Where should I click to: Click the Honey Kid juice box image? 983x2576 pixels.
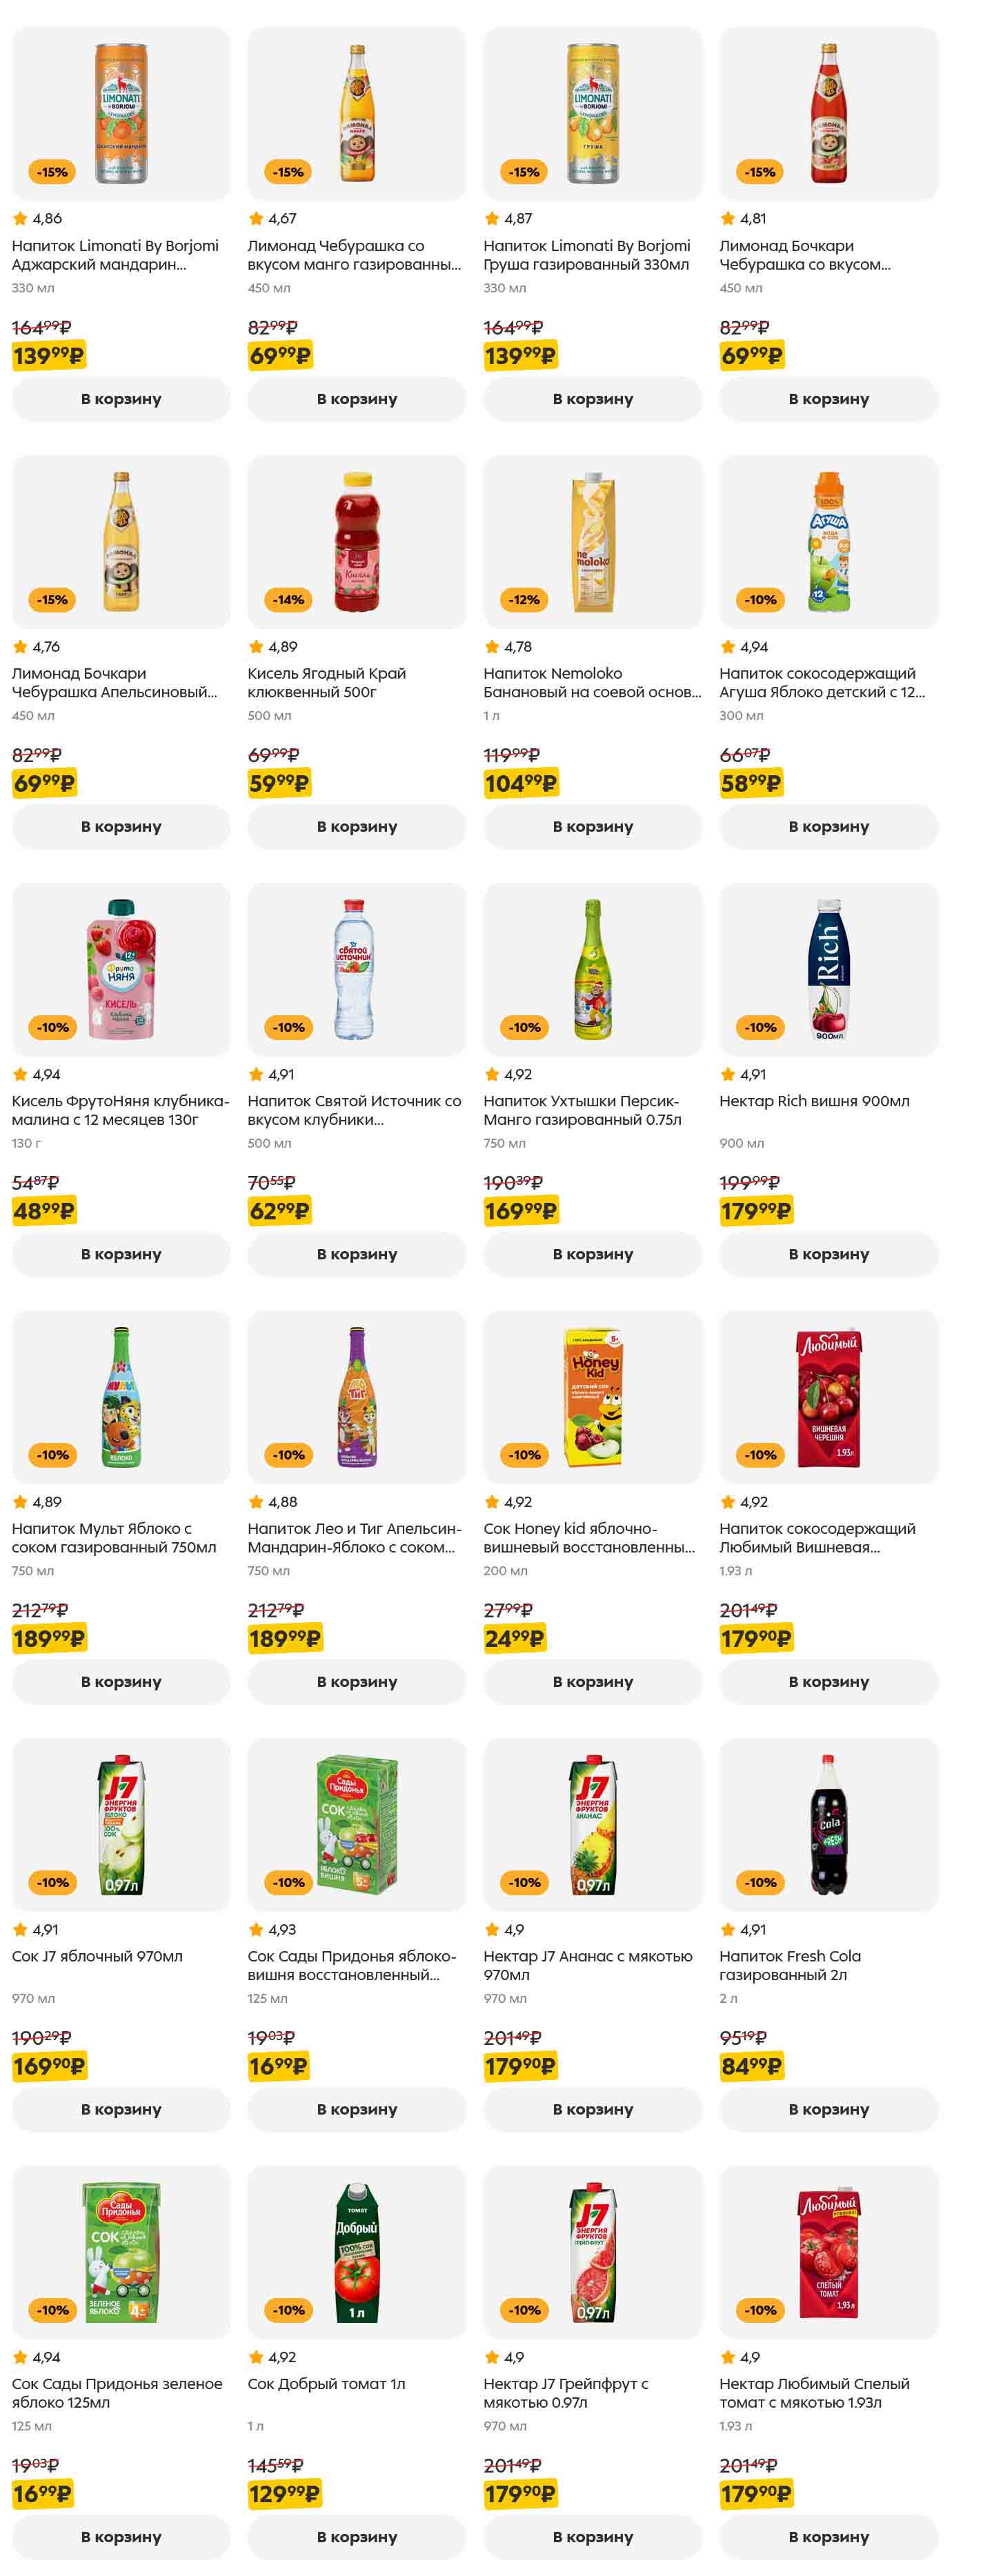(593, 1396)
